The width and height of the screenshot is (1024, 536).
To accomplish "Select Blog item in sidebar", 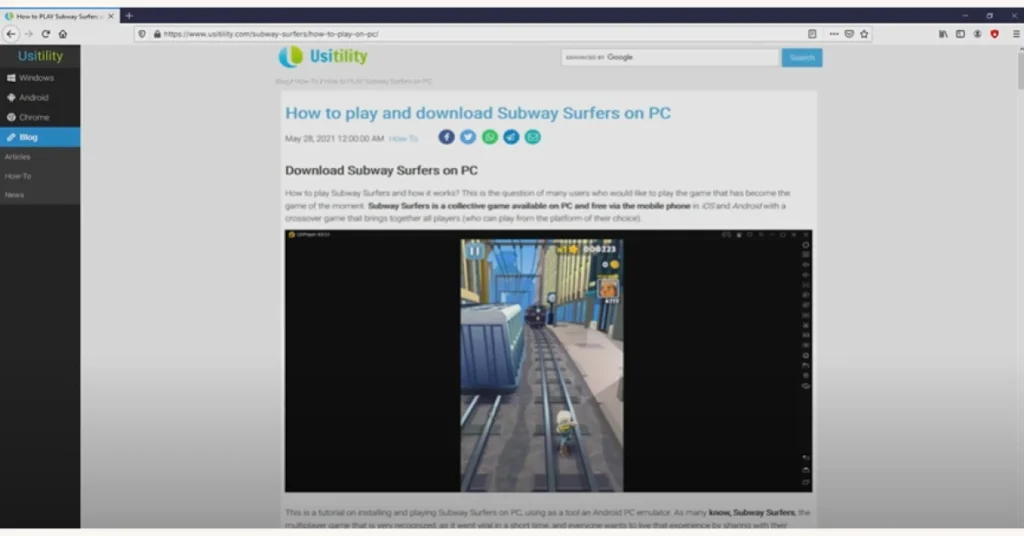I will coord(40,137).
